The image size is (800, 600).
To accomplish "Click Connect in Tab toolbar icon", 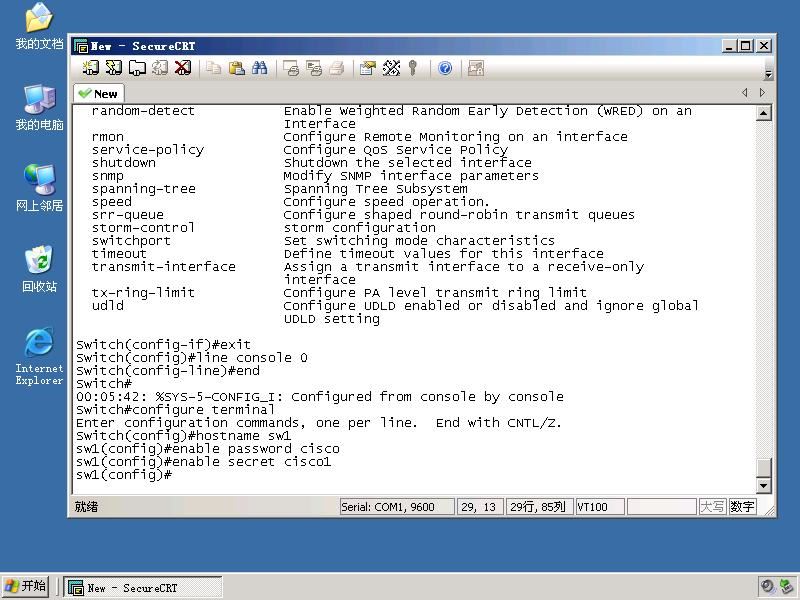I will [137, 68].
